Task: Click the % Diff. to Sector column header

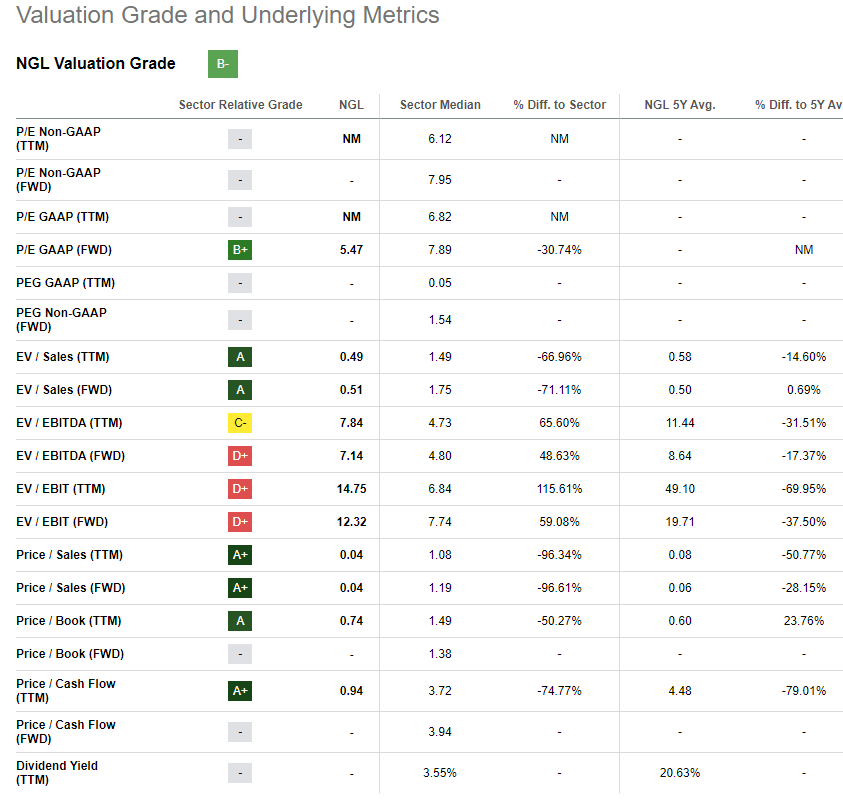Action: (x=559, y=105)
